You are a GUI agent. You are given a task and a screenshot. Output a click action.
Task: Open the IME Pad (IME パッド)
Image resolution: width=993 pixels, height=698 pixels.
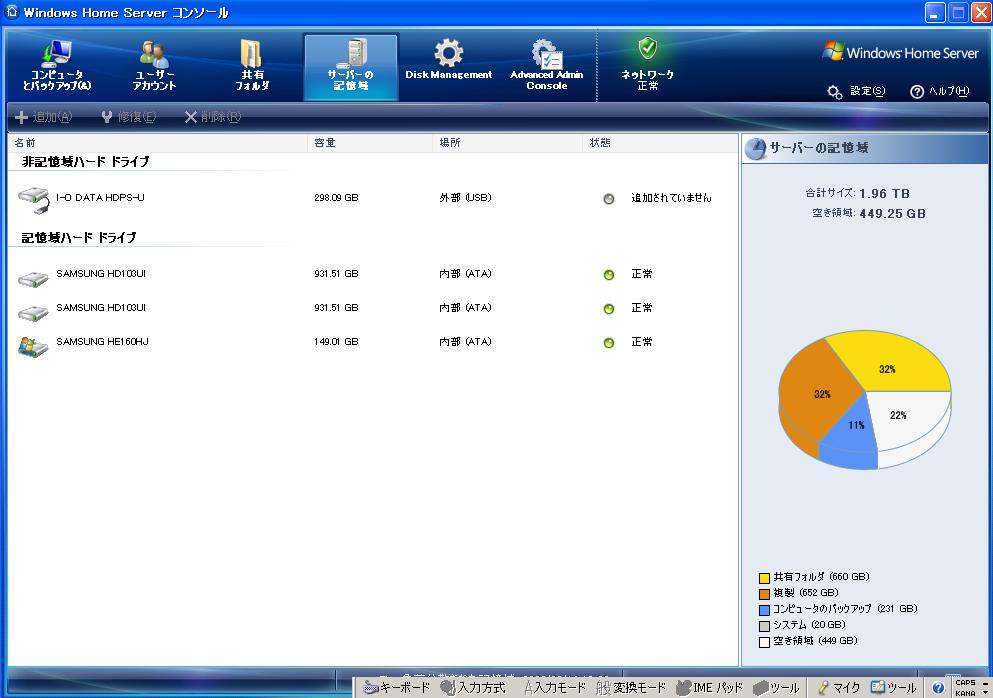pos(709,688)
